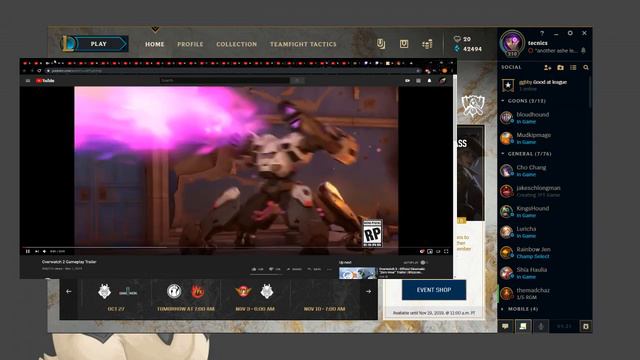Viewport: 640px width, 360px height.
Task: Show next matches with right arrow
Action: [369, 291]
